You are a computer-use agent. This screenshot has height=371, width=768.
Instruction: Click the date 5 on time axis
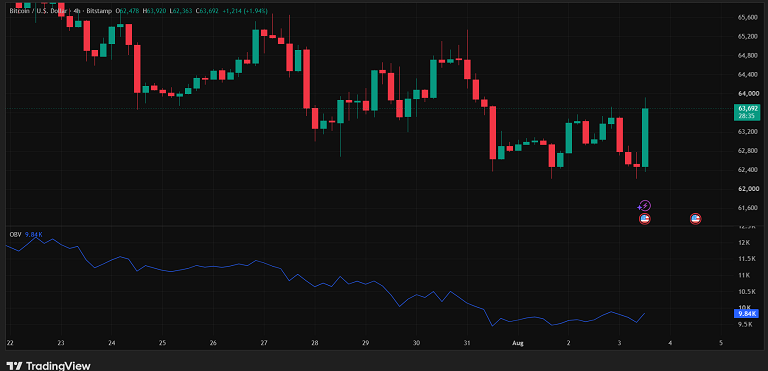tap(721, 343)
